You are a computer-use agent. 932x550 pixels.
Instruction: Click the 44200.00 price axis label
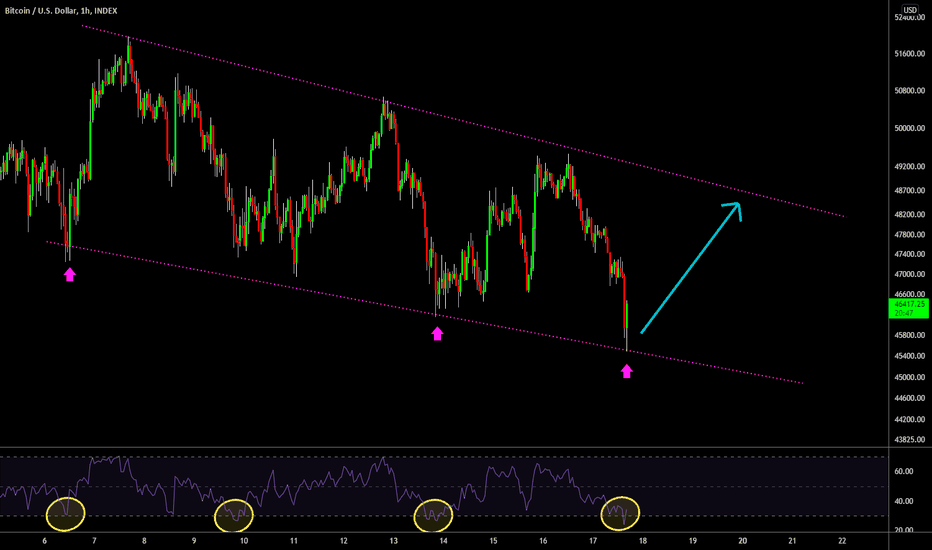coord(909,419)
